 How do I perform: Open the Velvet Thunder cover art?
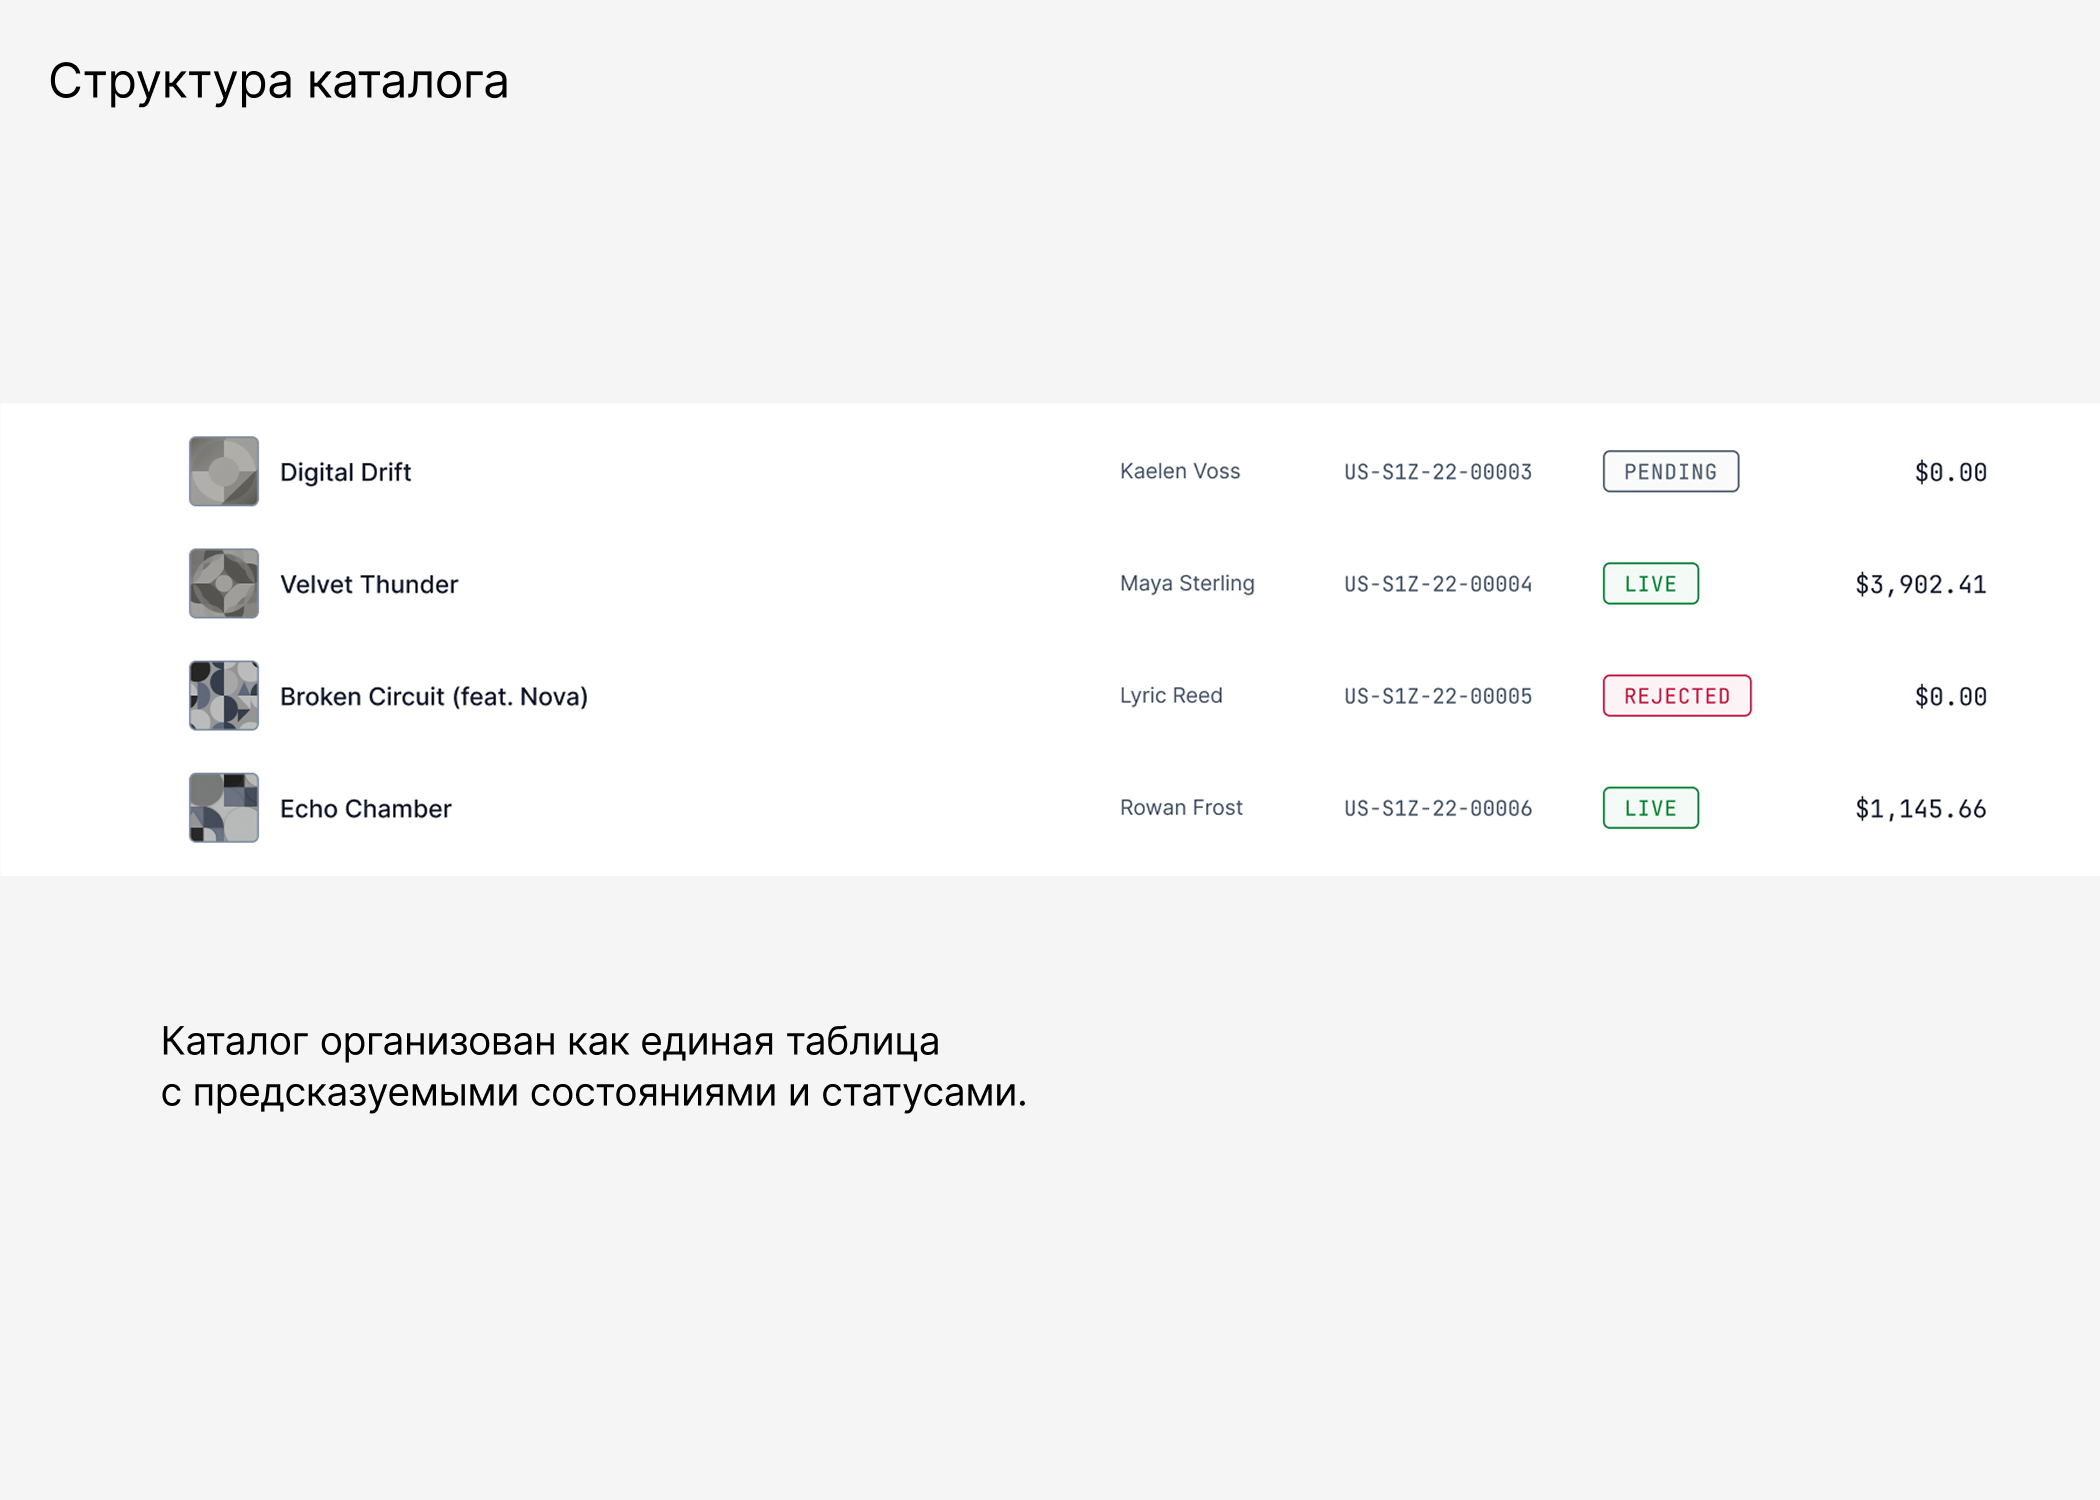223,583
